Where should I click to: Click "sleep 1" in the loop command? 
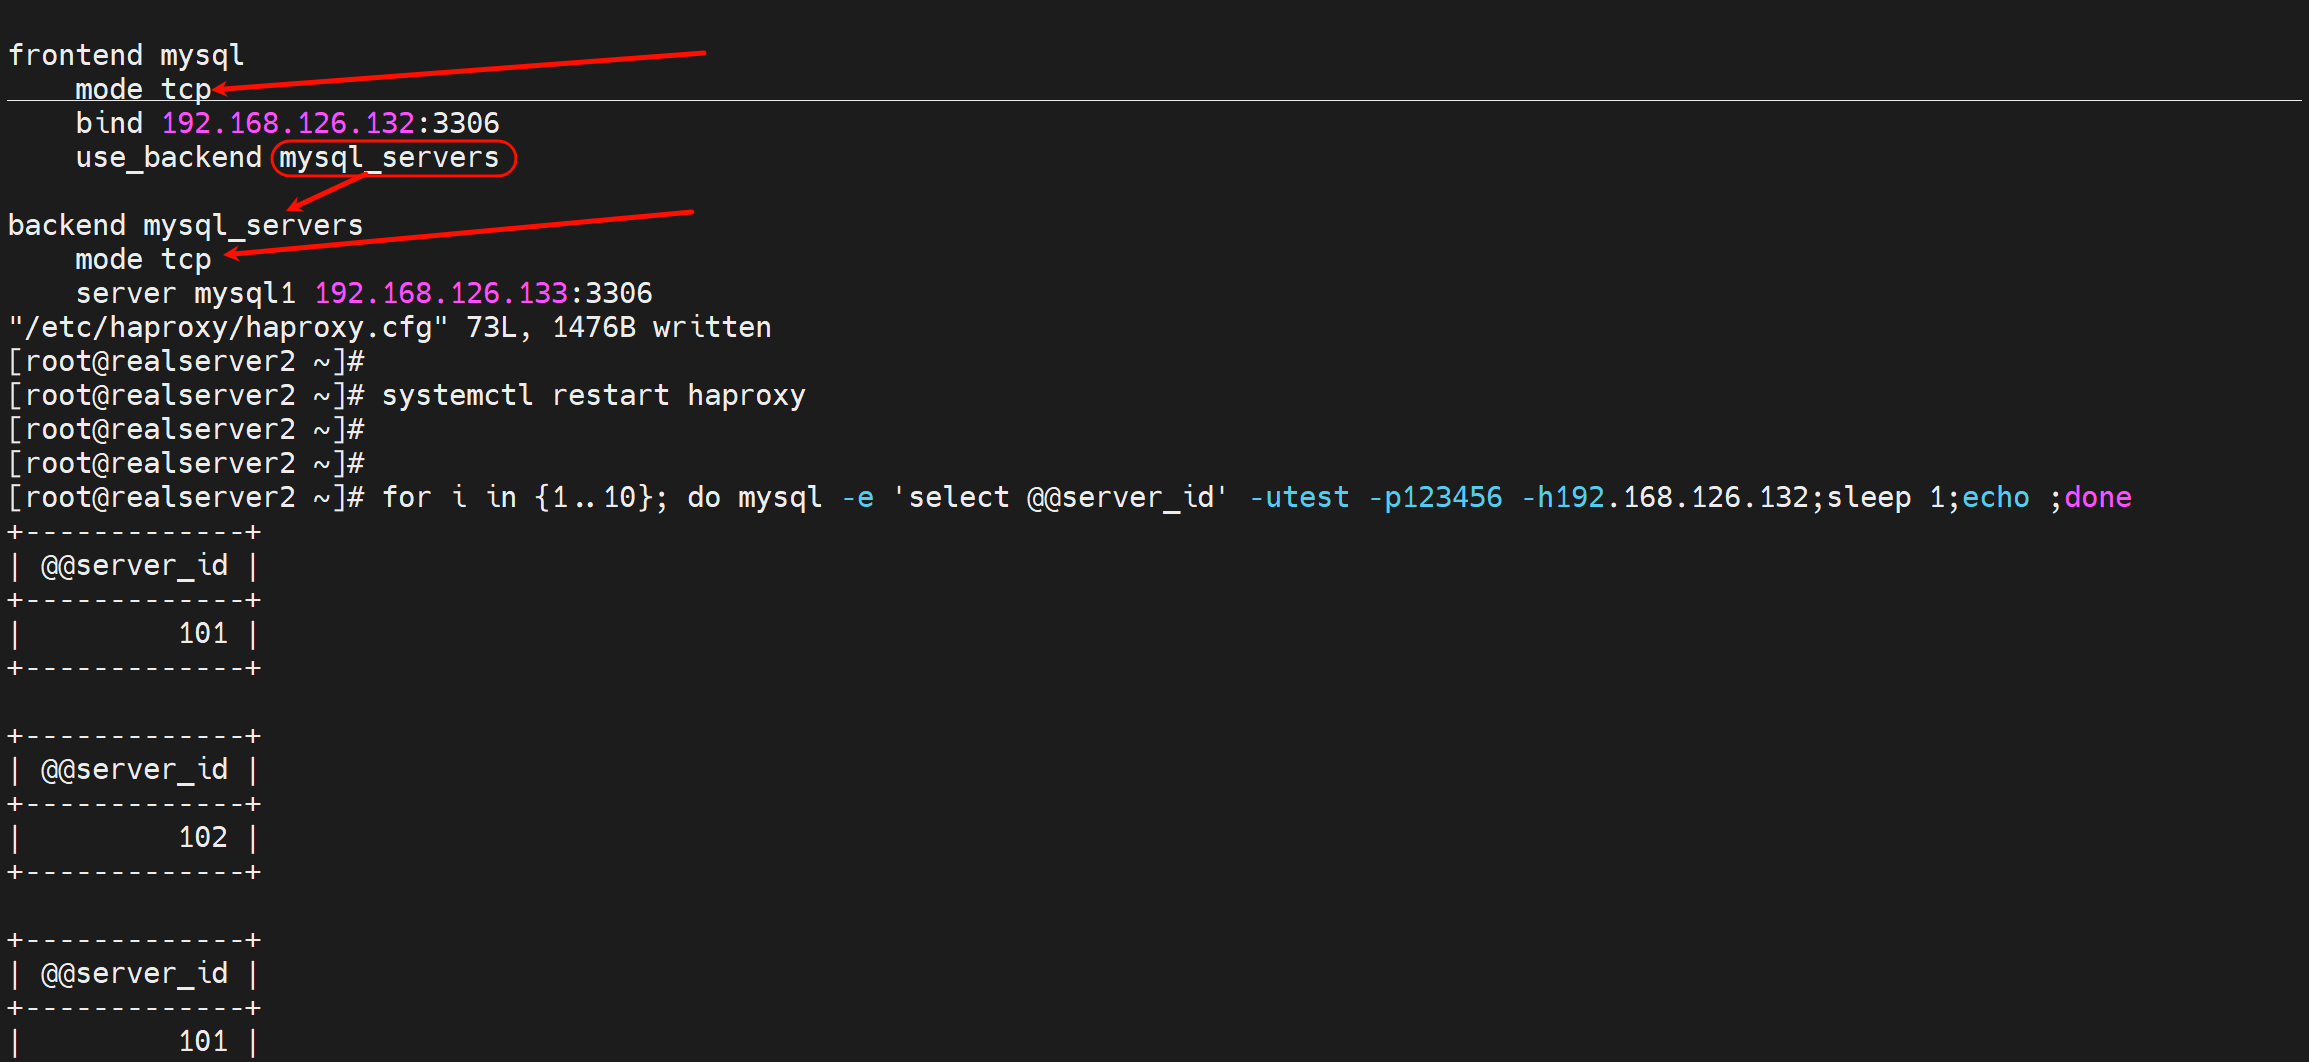1885,497
